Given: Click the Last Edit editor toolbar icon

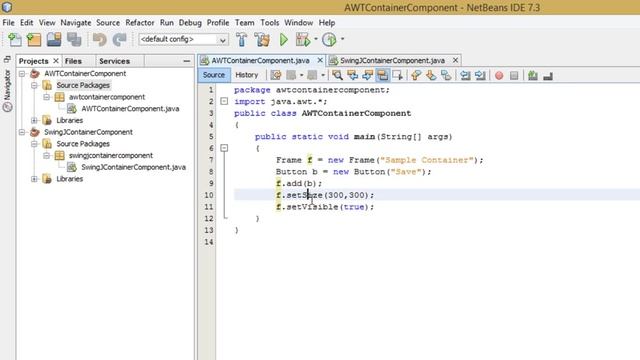Looking at the screenshot, I should coord(276,76).
